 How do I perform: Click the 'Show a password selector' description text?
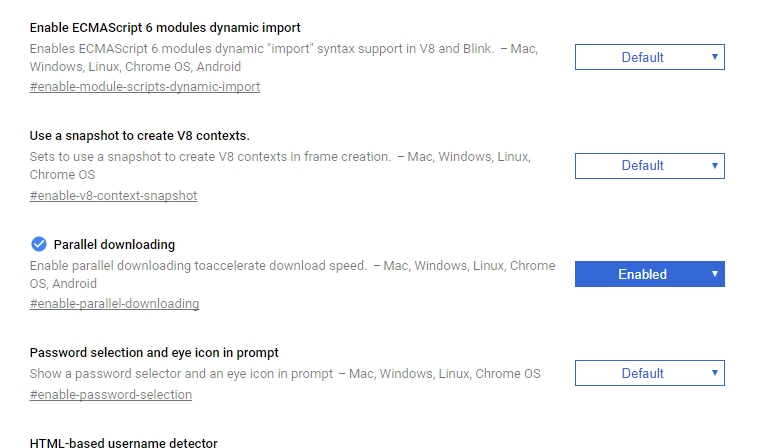click(x=180, y=374)
